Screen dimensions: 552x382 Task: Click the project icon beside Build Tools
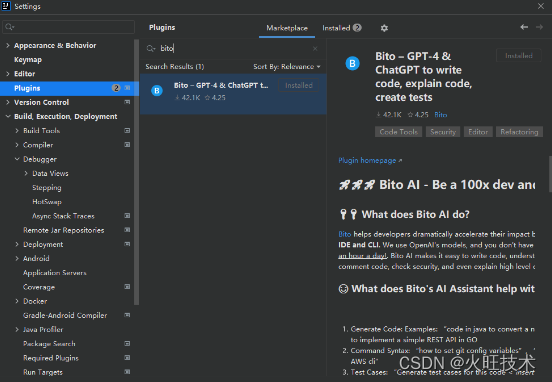[127, 131]
